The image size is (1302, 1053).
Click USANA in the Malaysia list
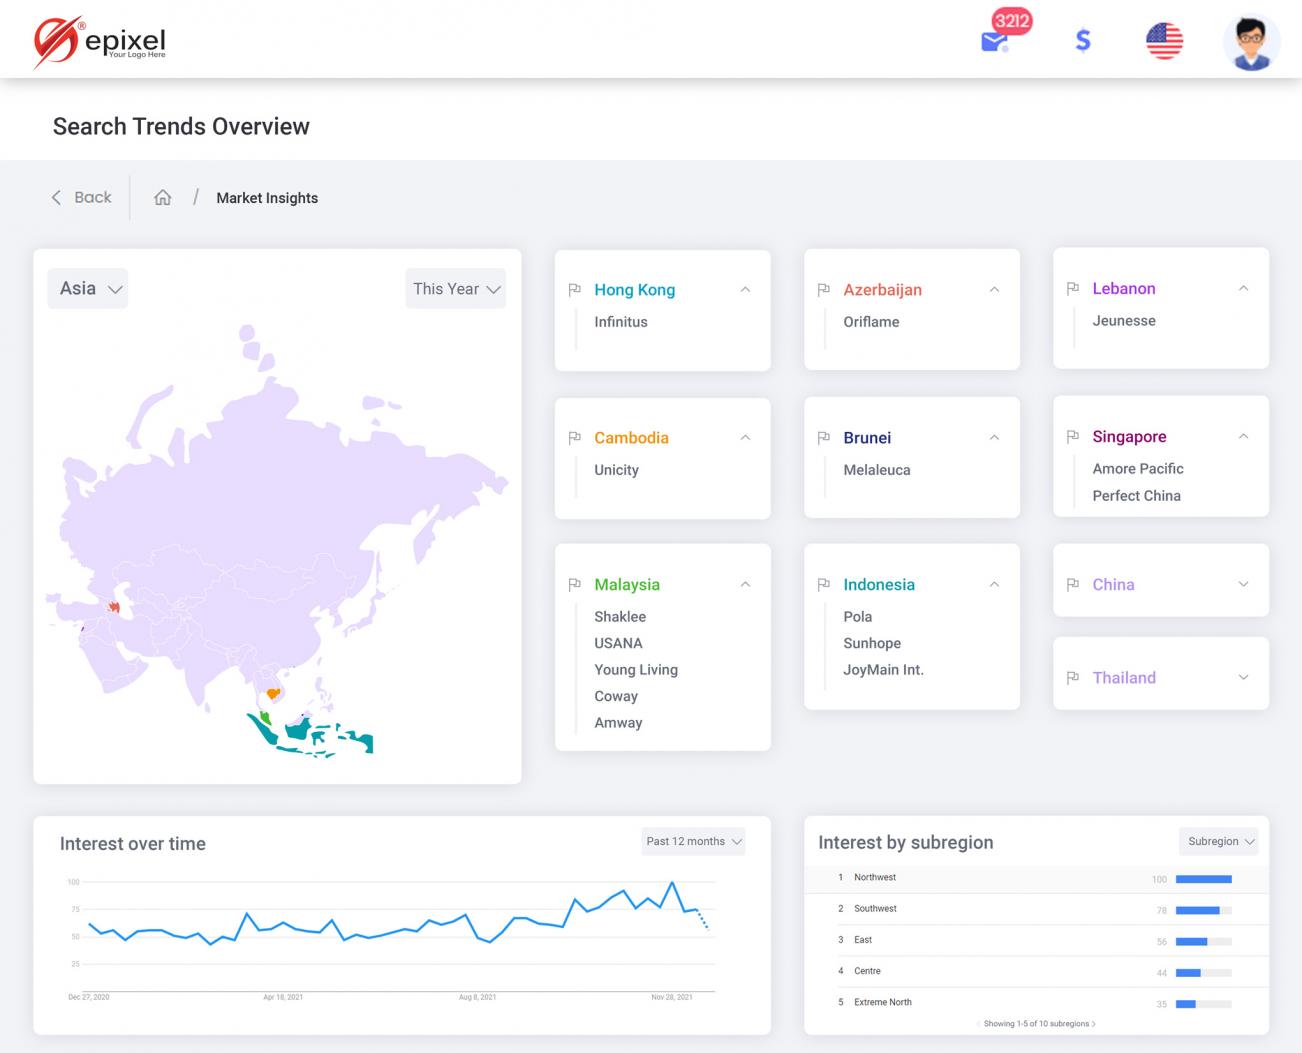[x=618, y=644]
